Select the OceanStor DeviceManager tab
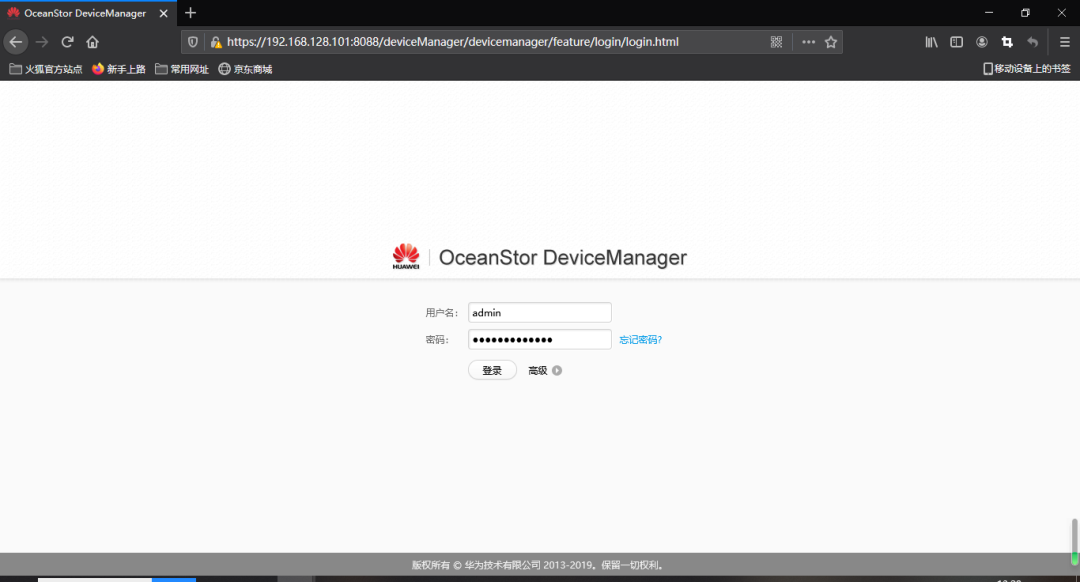The image size is (1080, 582). [x=85, y=13]
